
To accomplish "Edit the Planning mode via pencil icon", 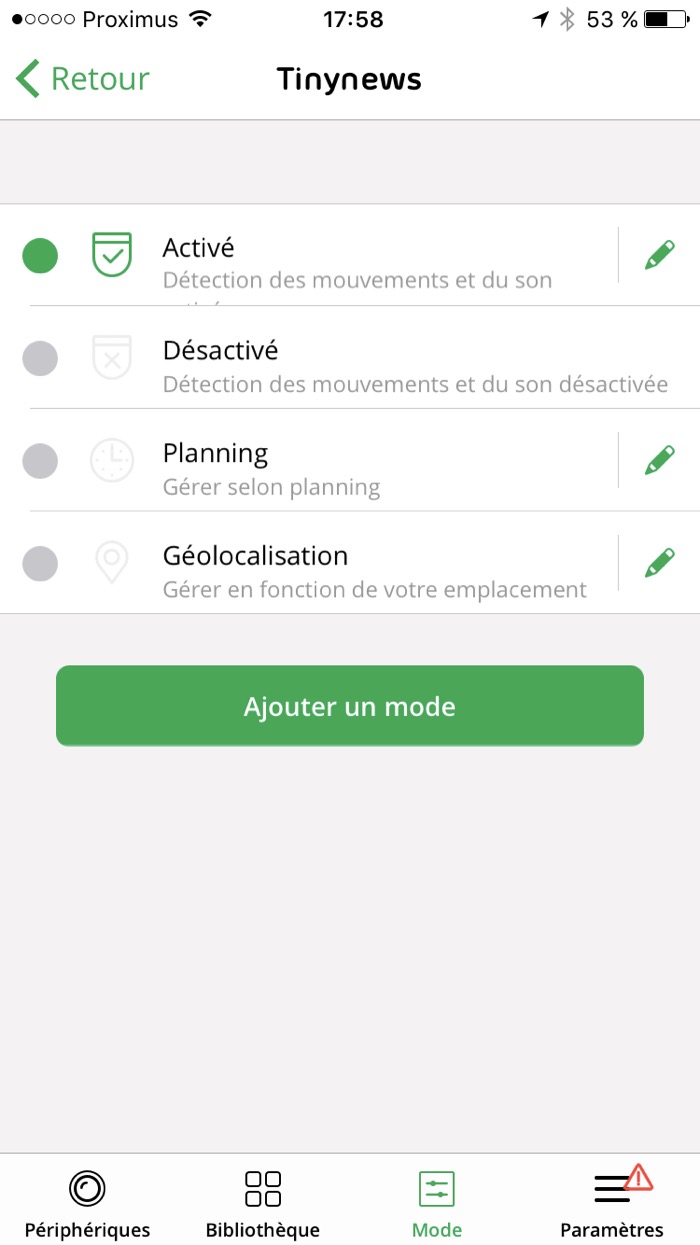I will click(x=659, y=460).
